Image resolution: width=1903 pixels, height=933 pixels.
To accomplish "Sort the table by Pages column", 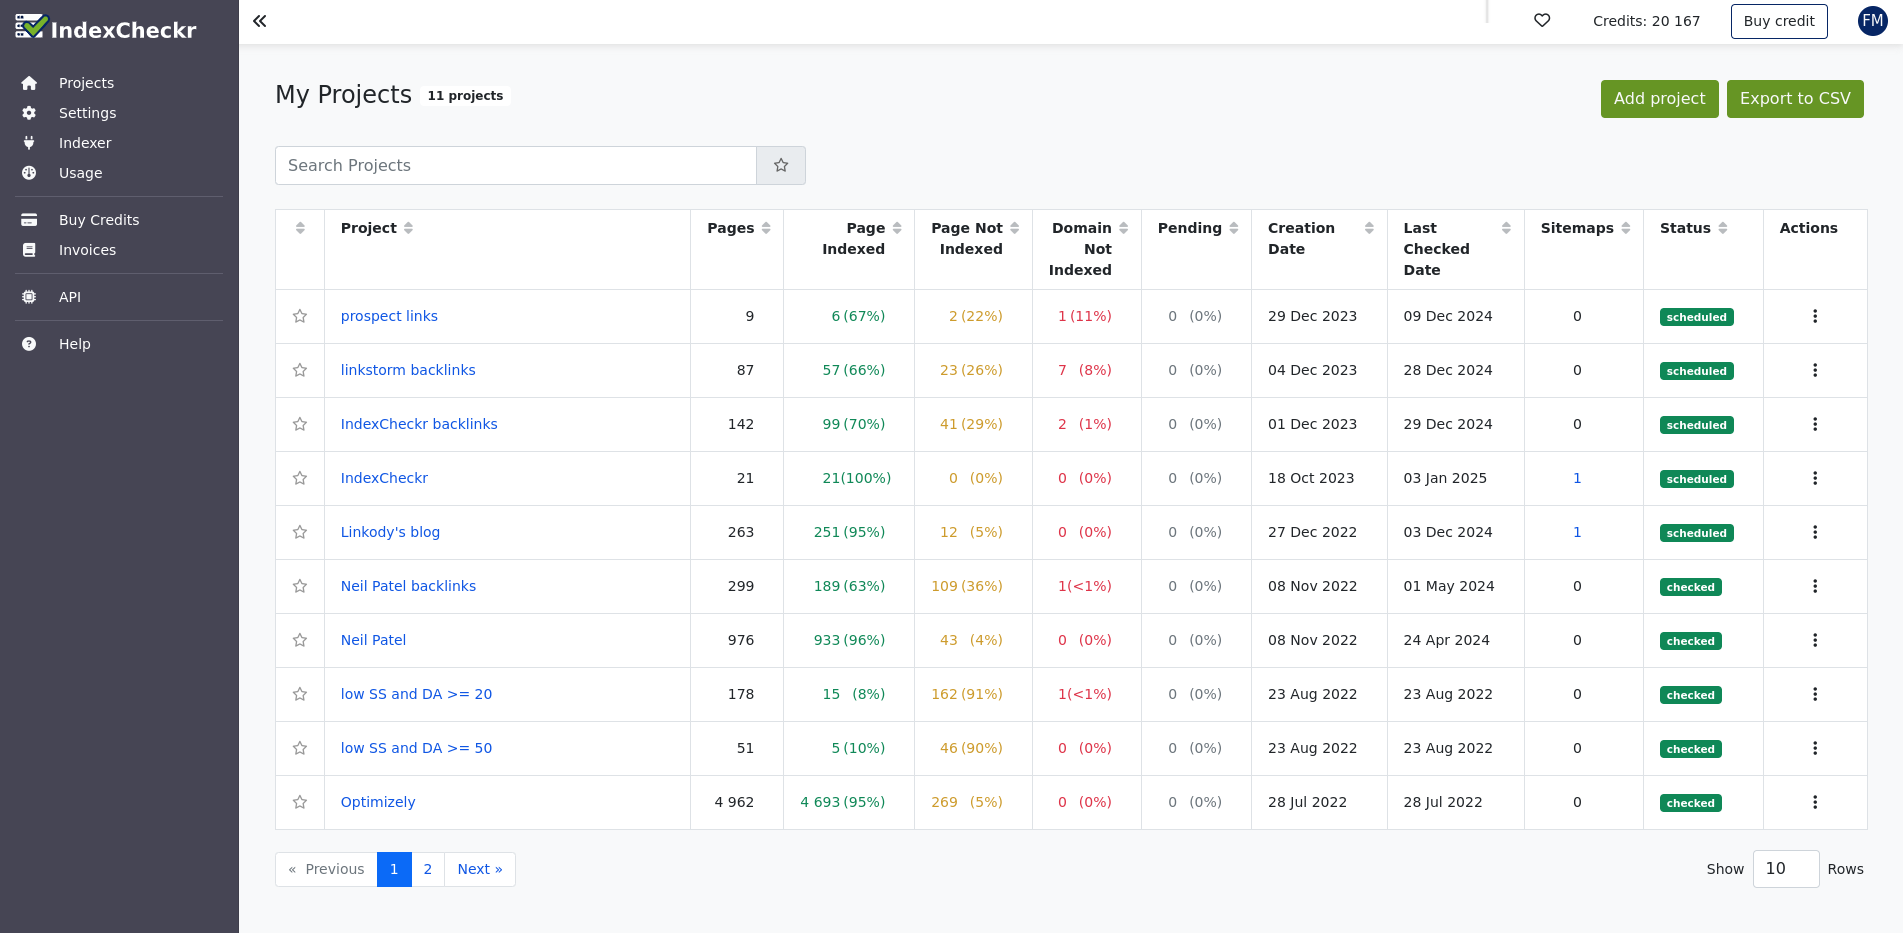I will (766, 228).
